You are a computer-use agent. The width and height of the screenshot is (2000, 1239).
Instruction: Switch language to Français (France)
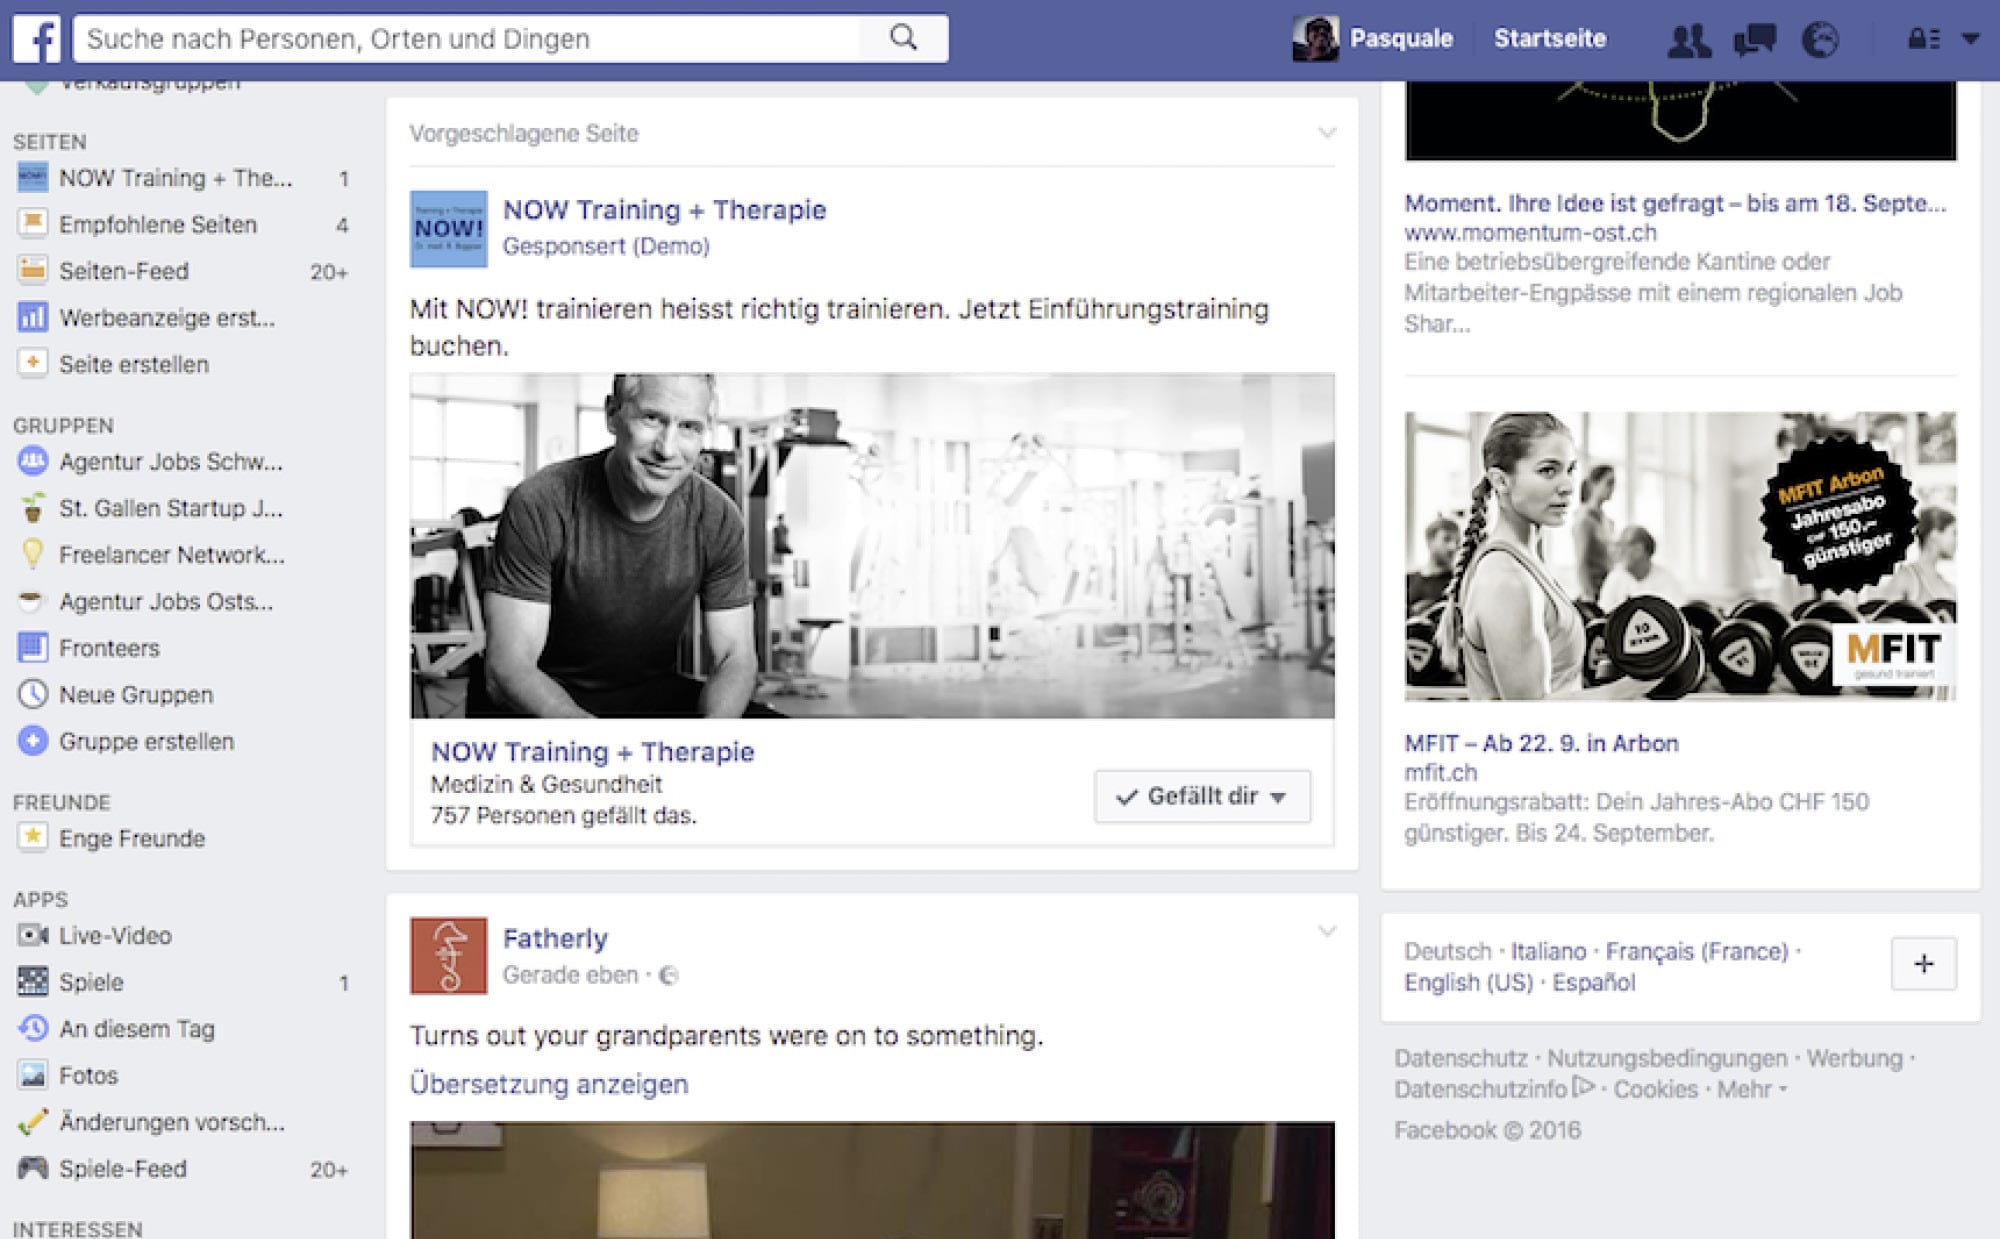tap(1697, 951)
